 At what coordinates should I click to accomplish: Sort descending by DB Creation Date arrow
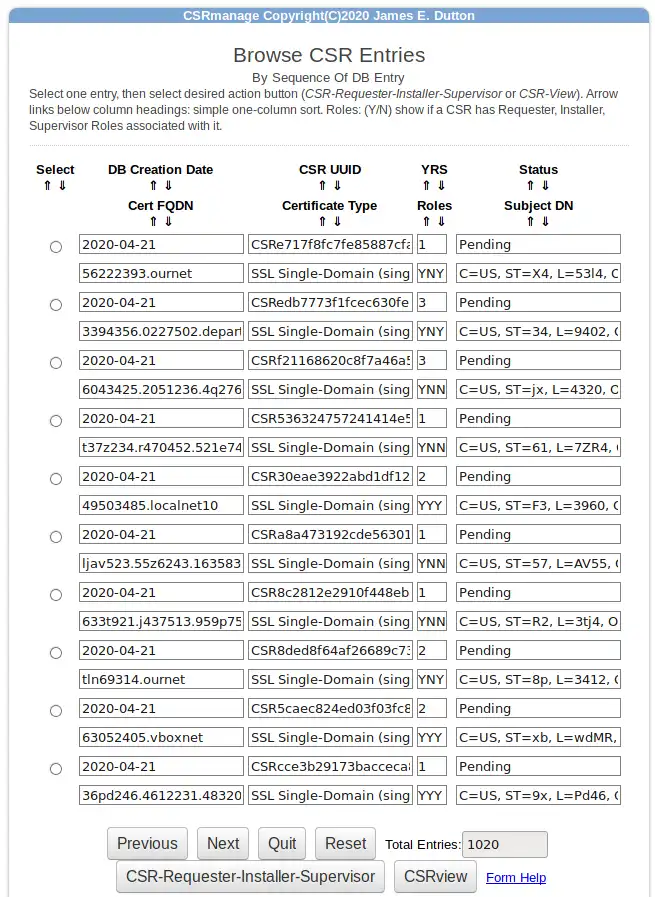tap(168, 185)
